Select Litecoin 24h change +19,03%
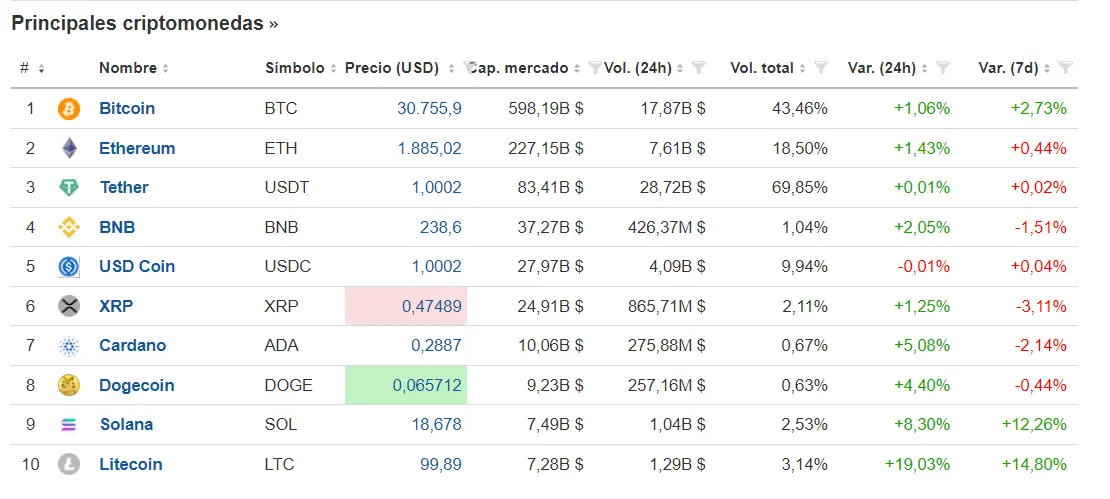1110x499 pixels. [917, 464]
